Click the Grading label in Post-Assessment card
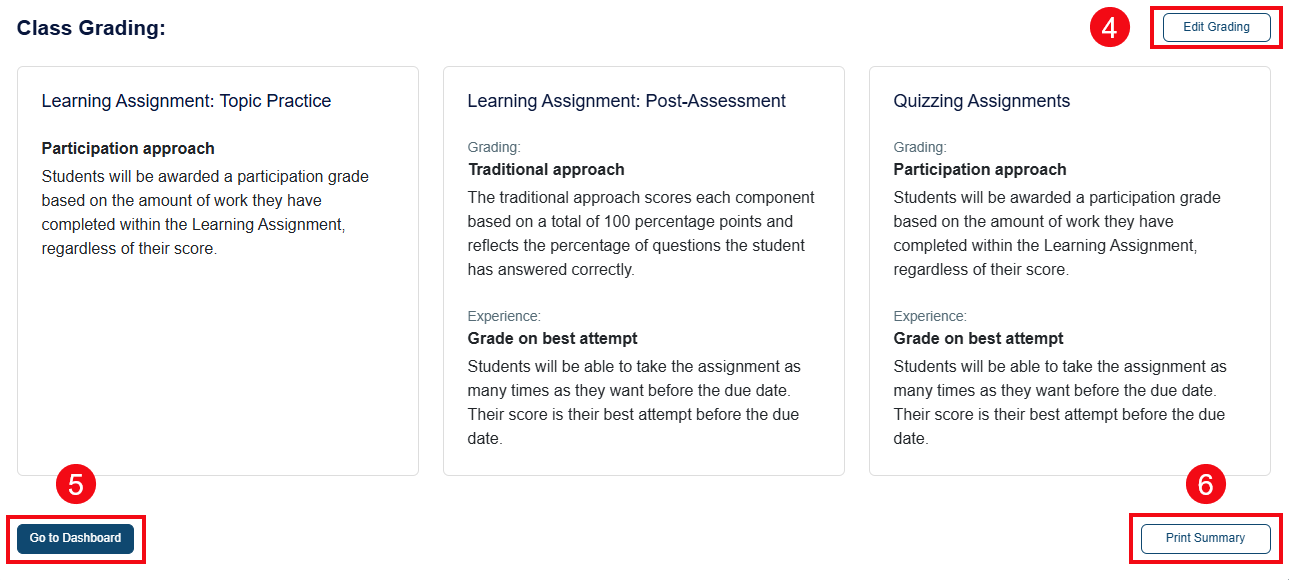The width and height of the screenshot is (1289, 580). click(x=493, y=146)
